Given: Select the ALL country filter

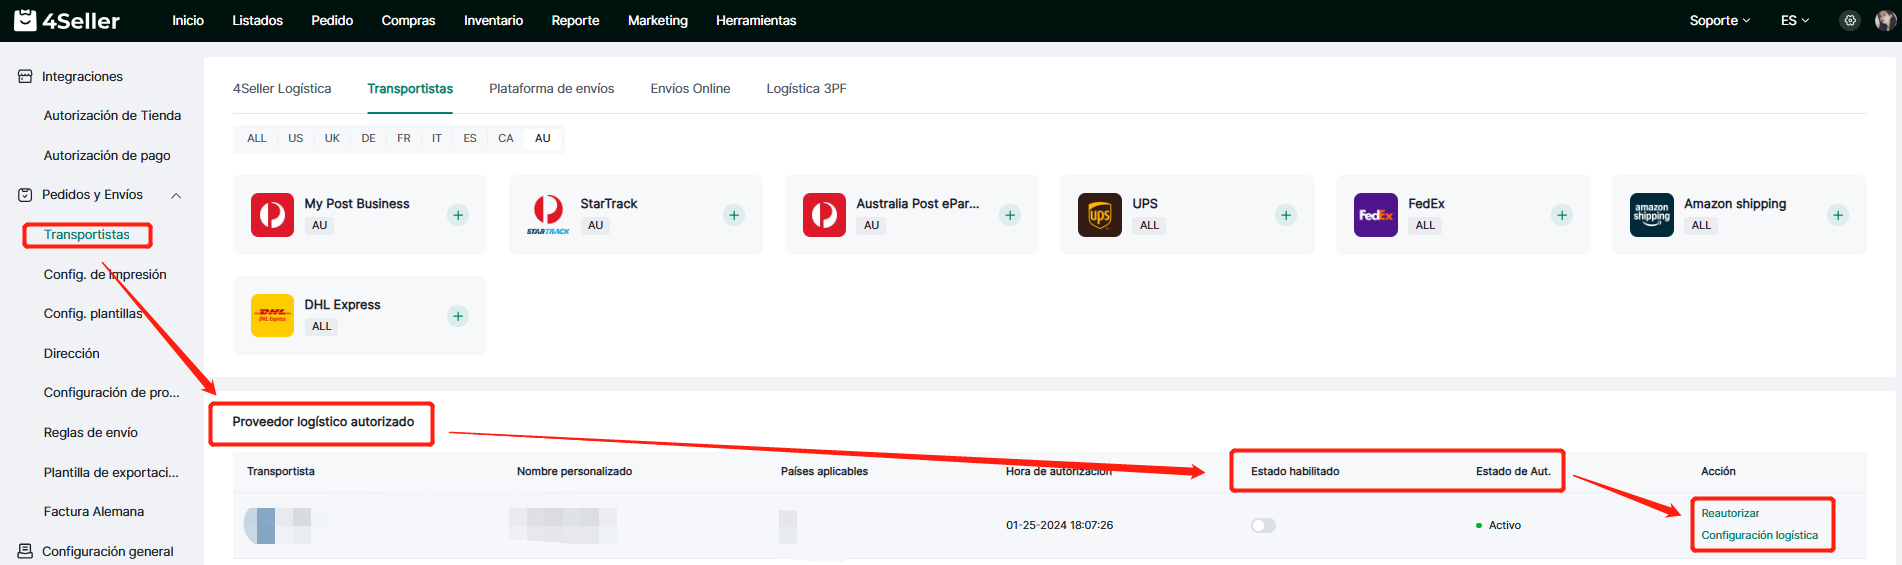Looking at the screenshot, I should tap(257, 138).
